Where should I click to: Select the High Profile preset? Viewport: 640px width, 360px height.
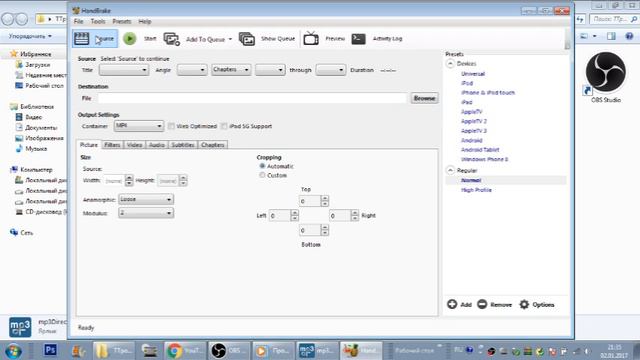click(476, 190)
